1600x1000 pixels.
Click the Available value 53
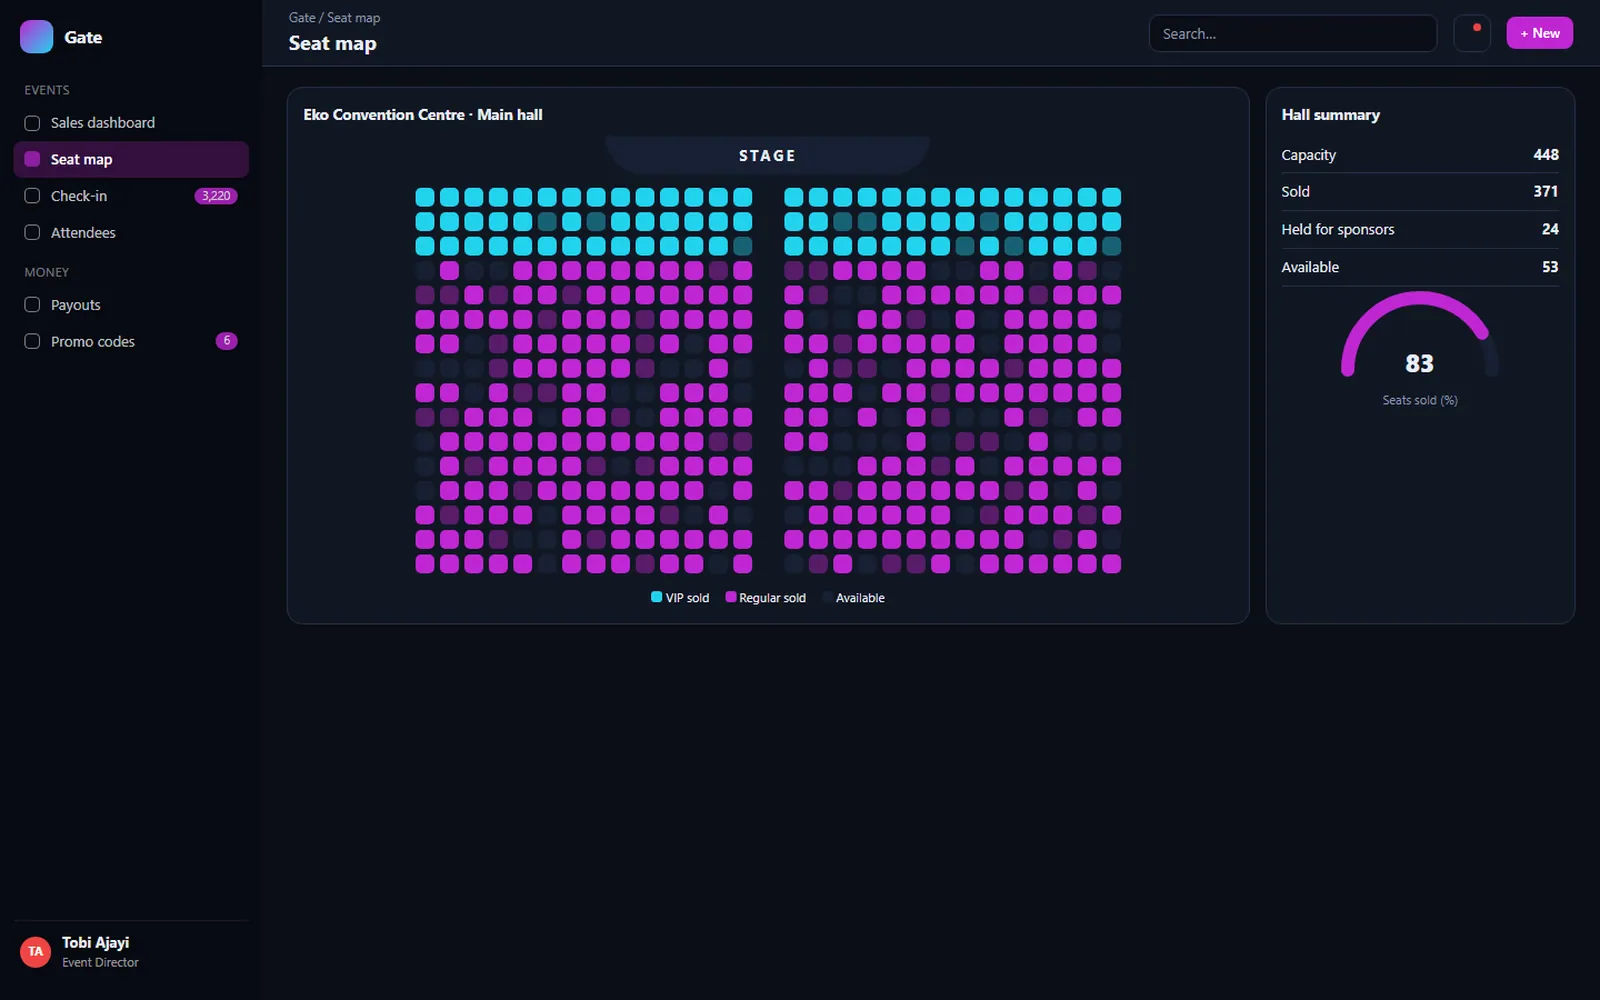(x=1550, y=267)
